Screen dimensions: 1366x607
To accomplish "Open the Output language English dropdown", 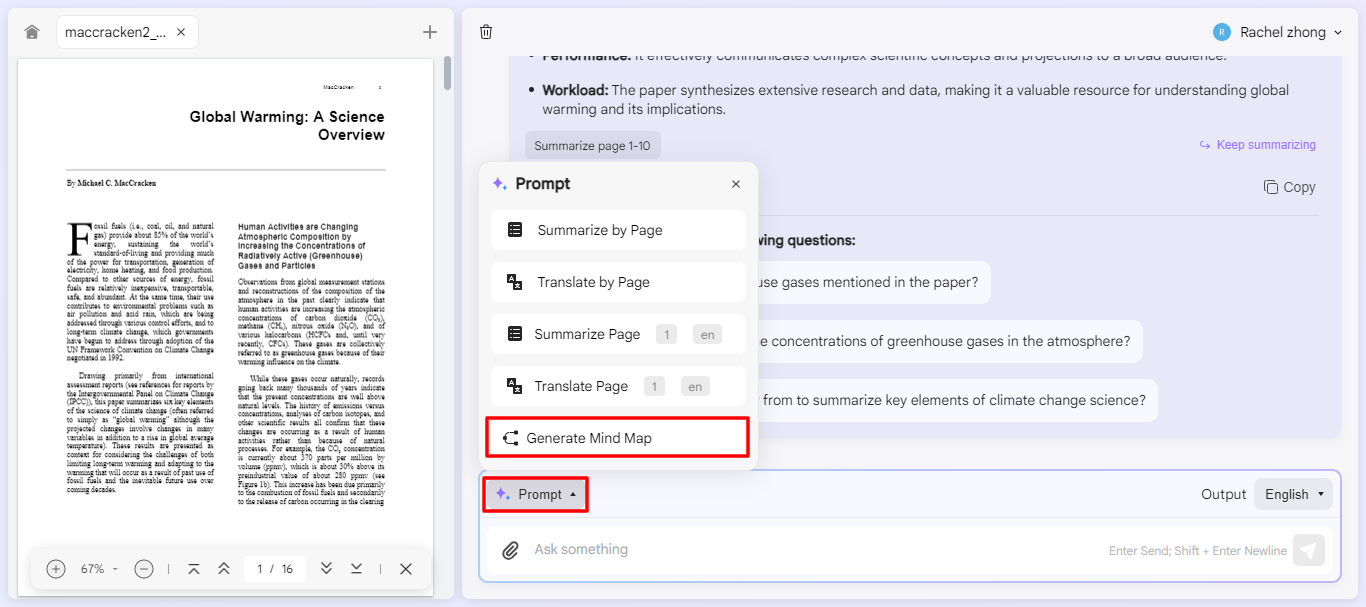I will tap(1293, 493).
